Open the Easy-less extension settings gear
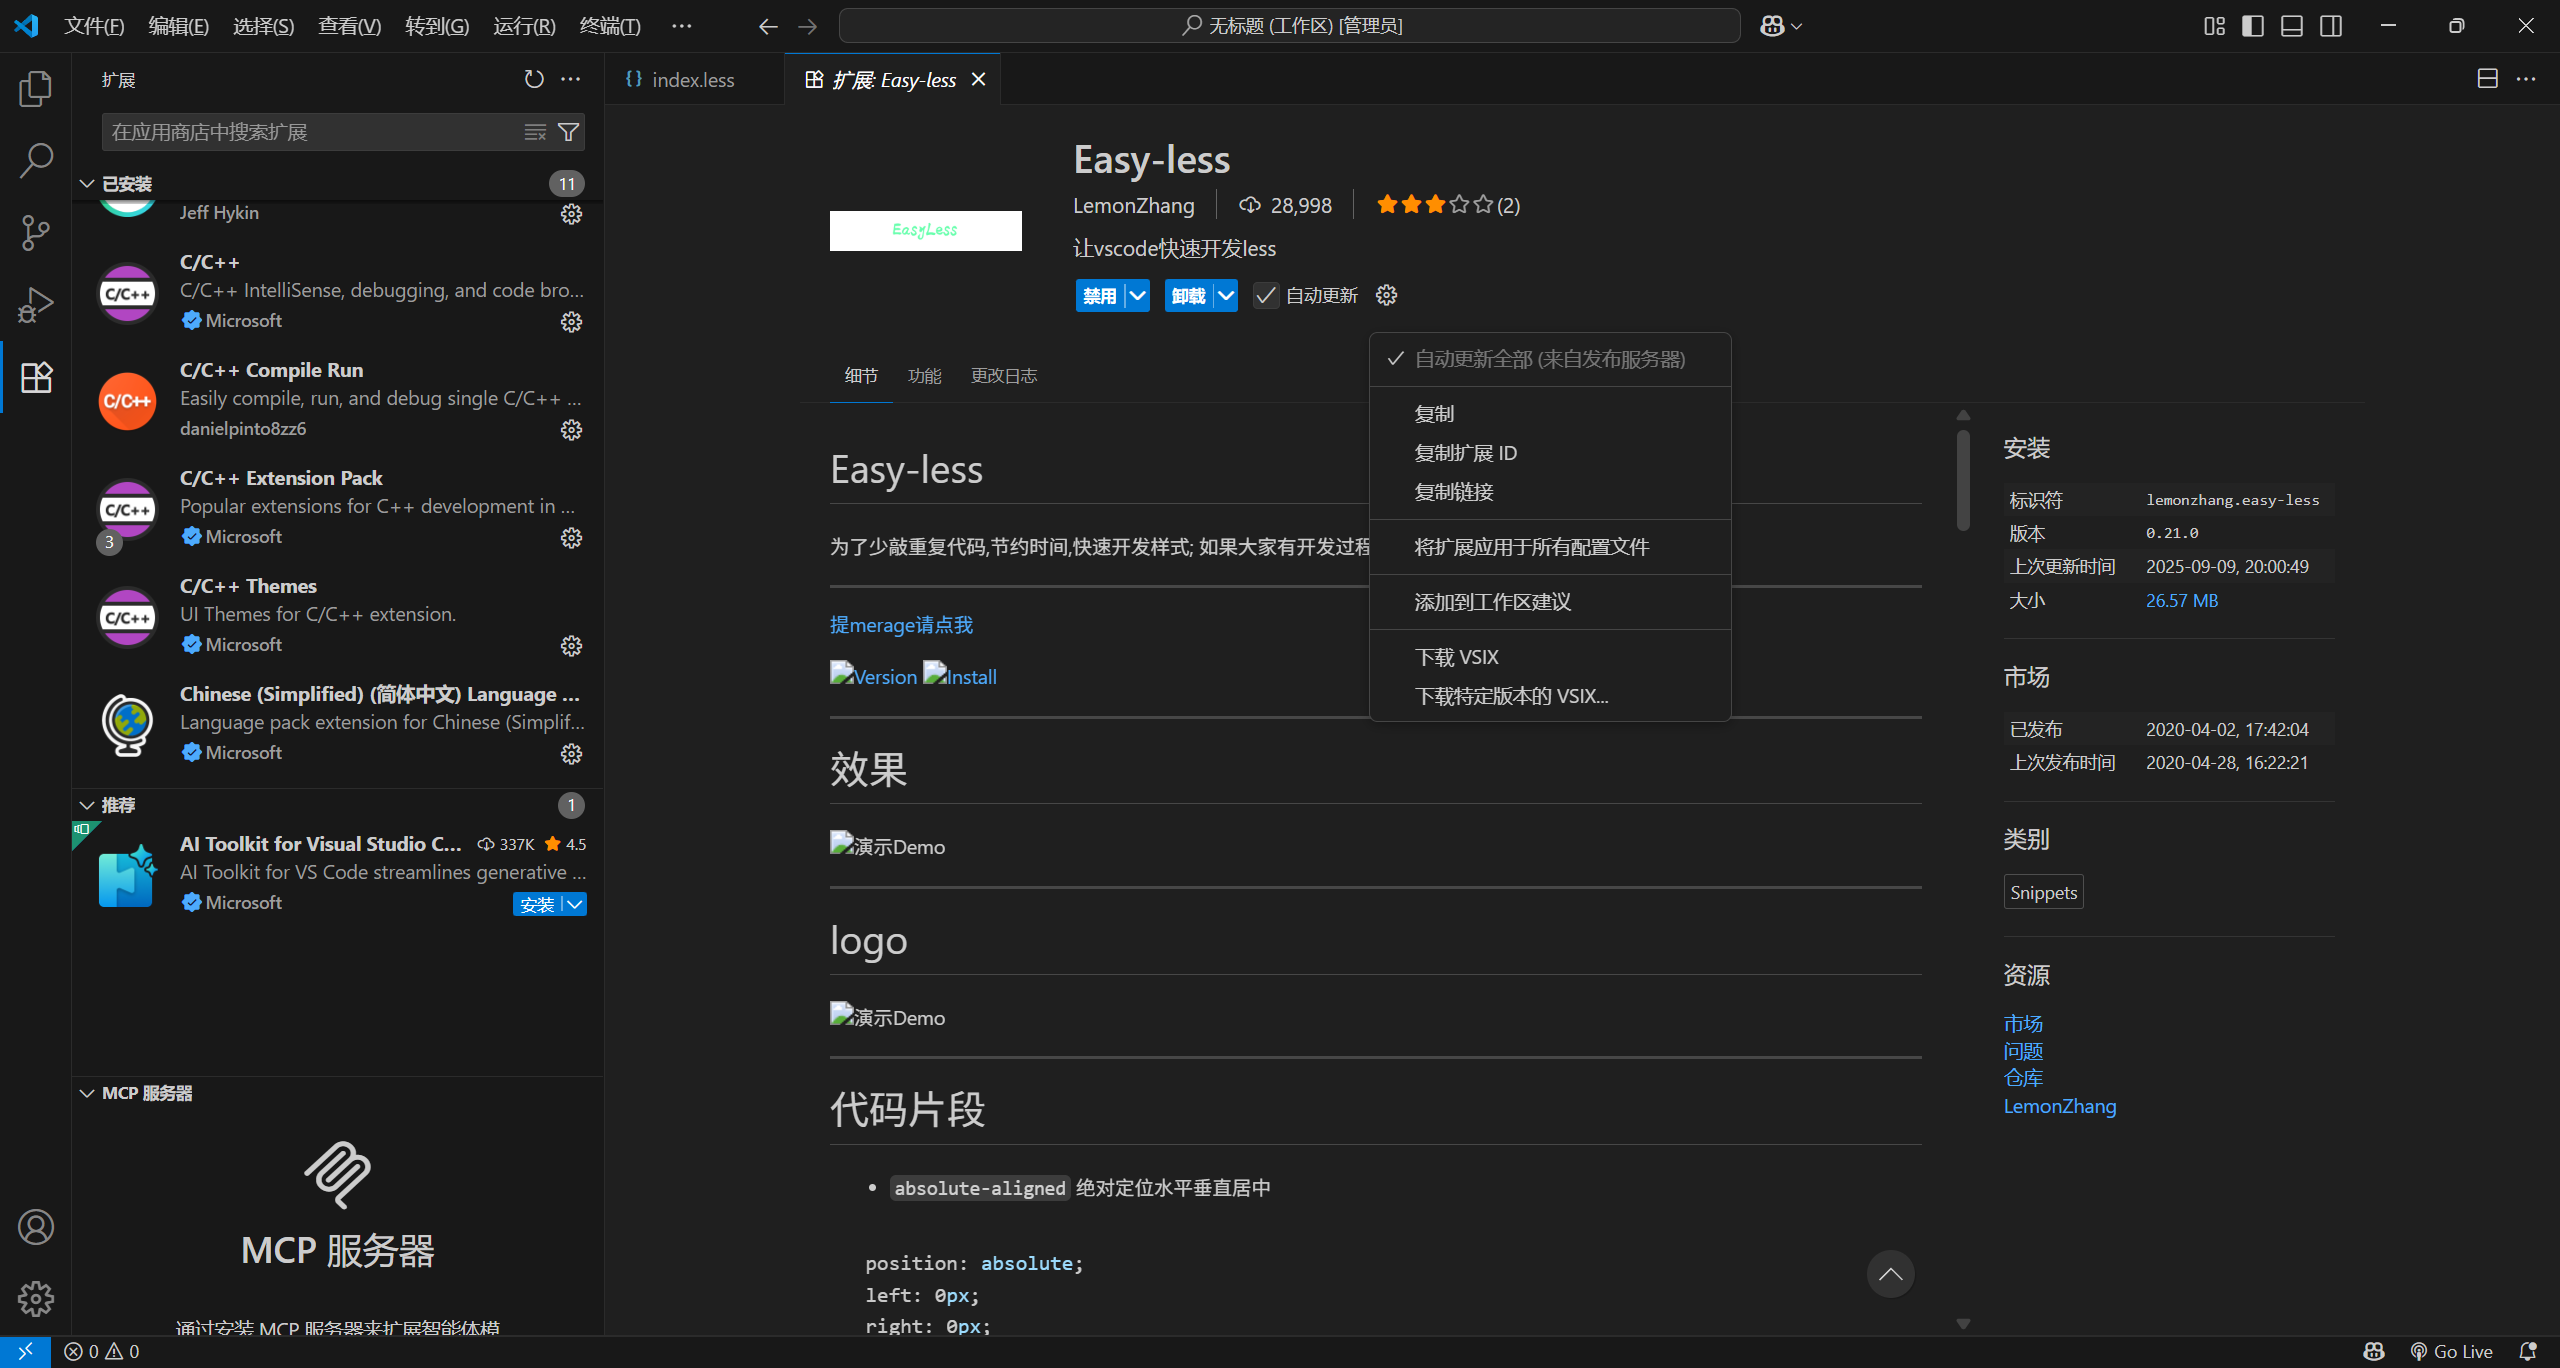2560x1368 pixels. [1386, 295]
